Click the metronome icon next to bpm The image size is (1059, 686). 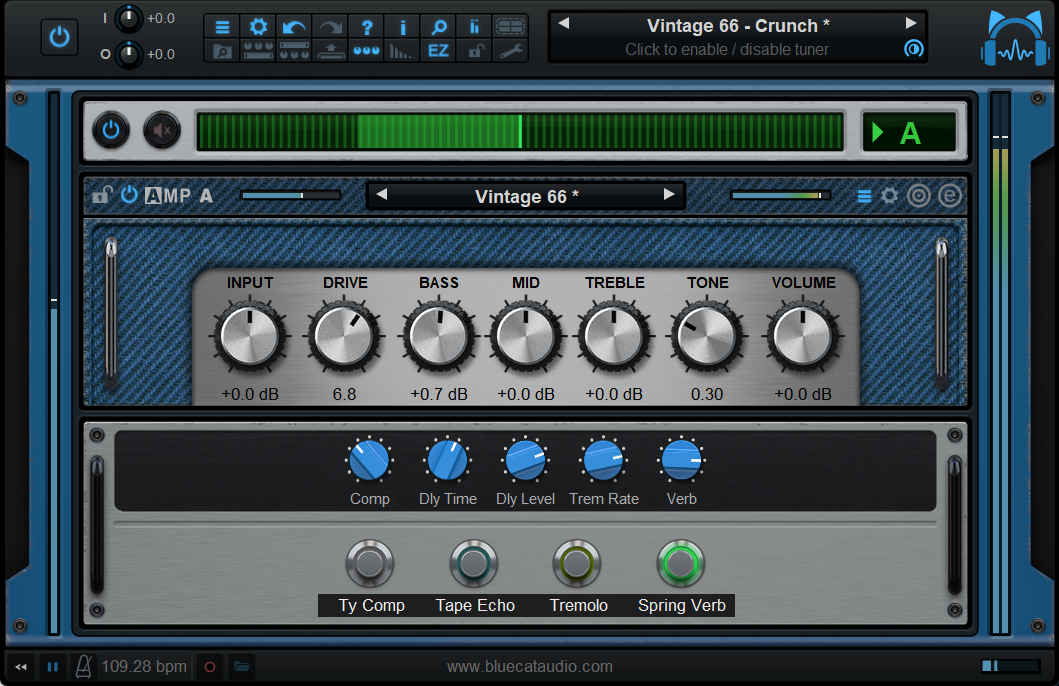[x=85, y=666]
